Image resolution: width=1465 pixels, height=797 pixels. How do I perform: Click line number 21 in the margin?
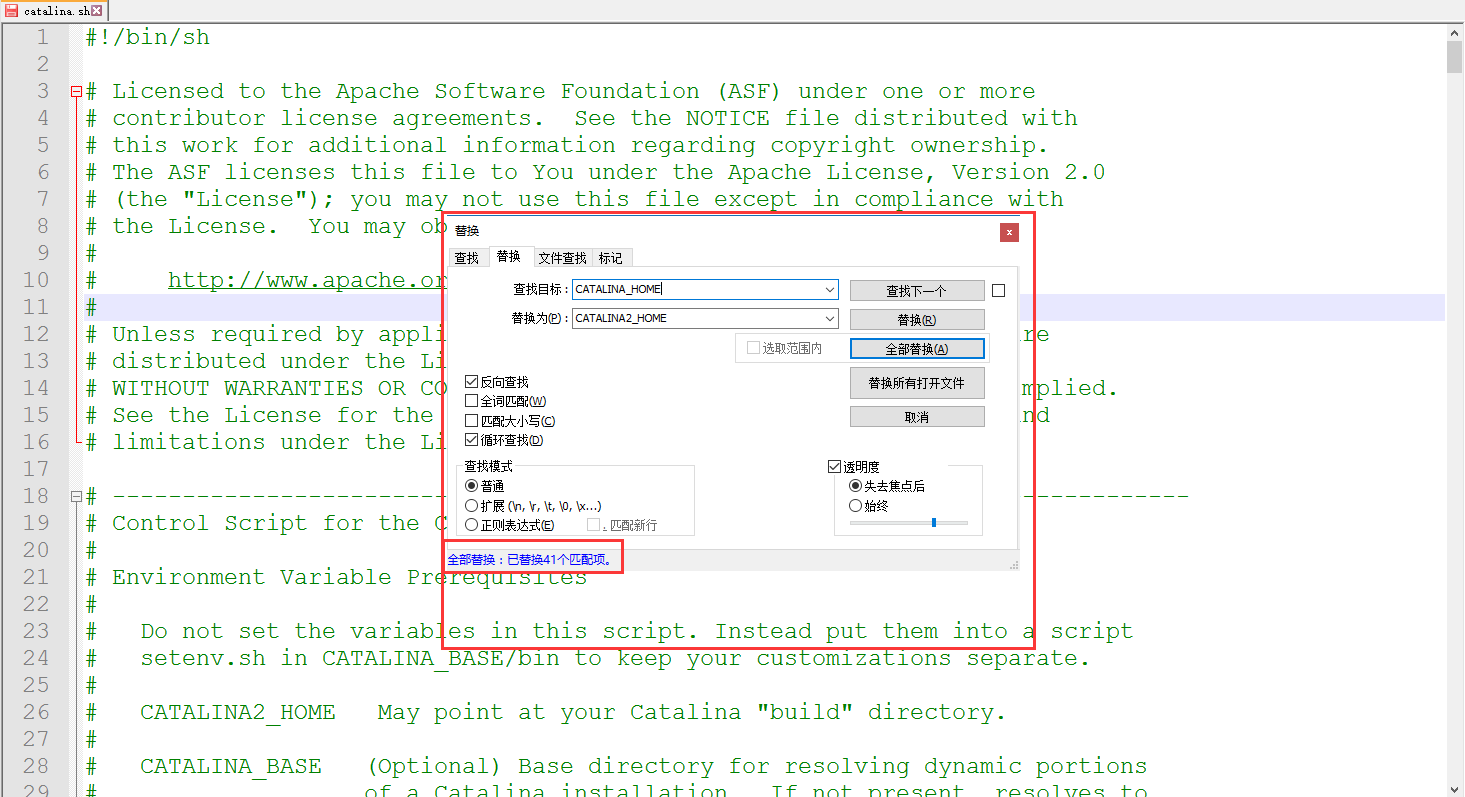pyautogui.click(x=36, y=577)
